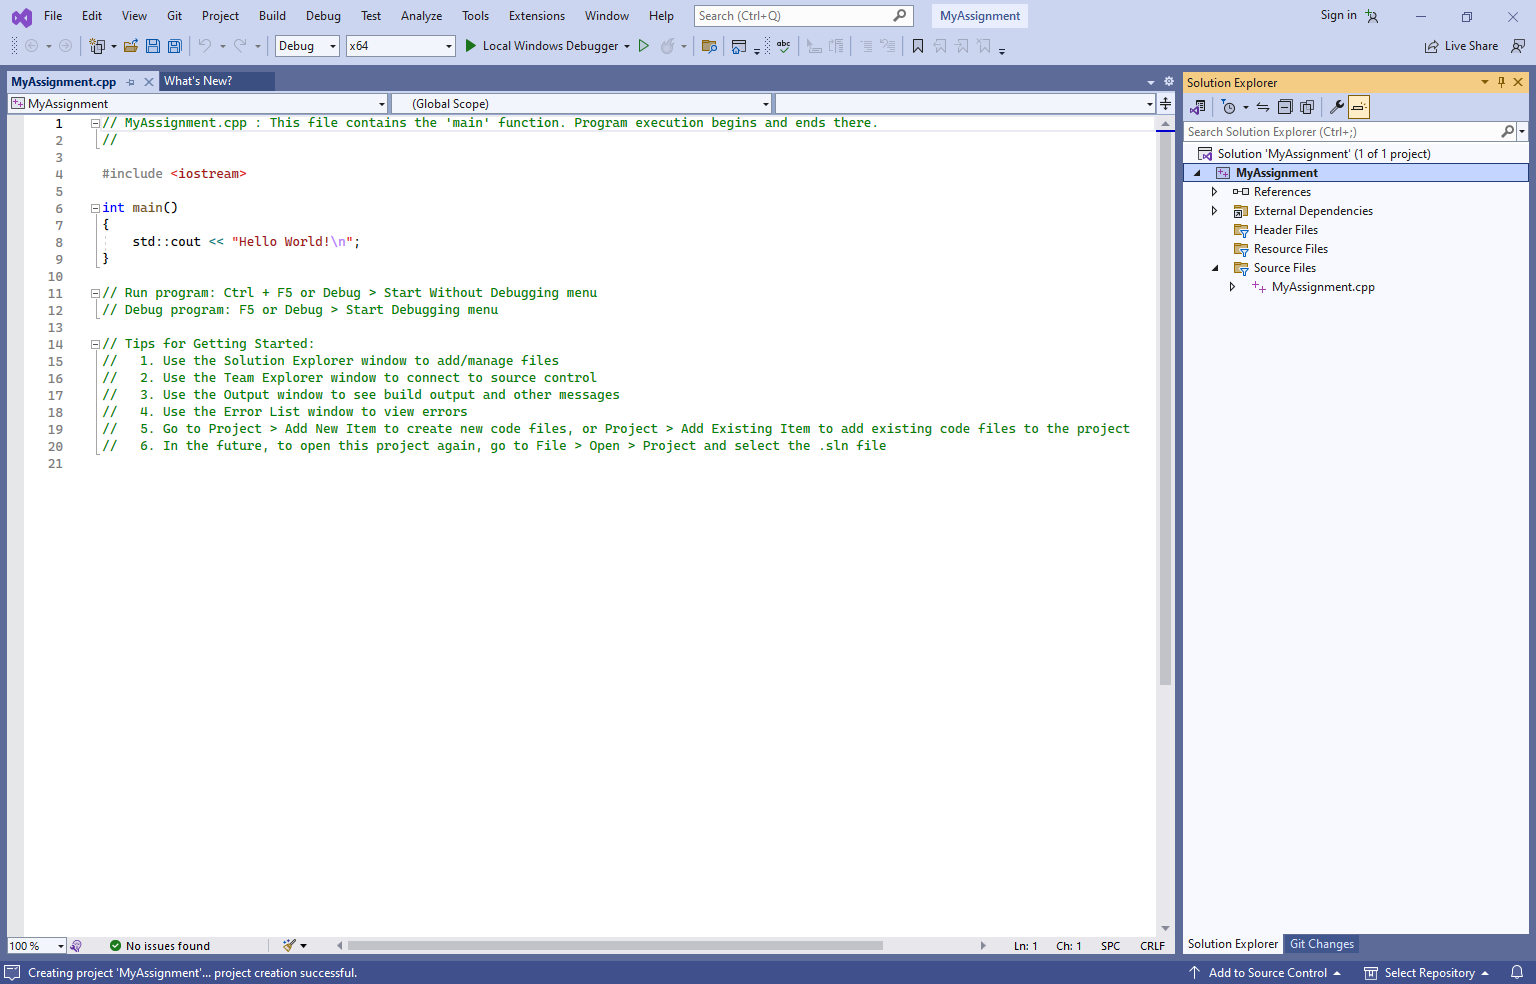Click the Hot Reload flame icon
1536x984 pixels.
pos(667,45)
